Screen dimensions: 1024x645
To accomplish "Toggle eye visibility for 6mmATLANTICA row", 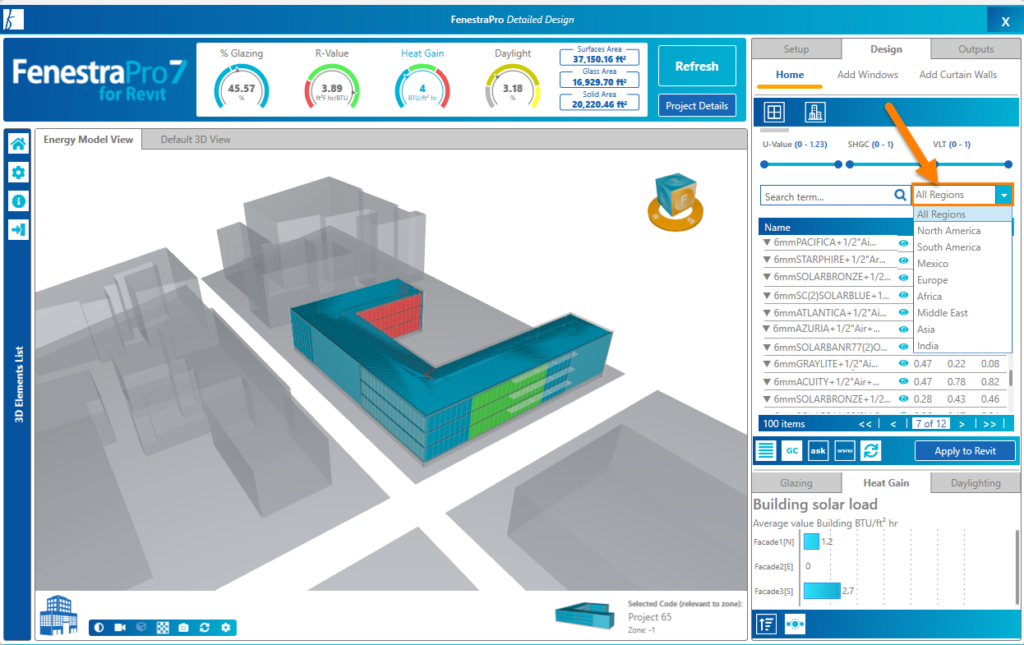I will tap(903, 313).
